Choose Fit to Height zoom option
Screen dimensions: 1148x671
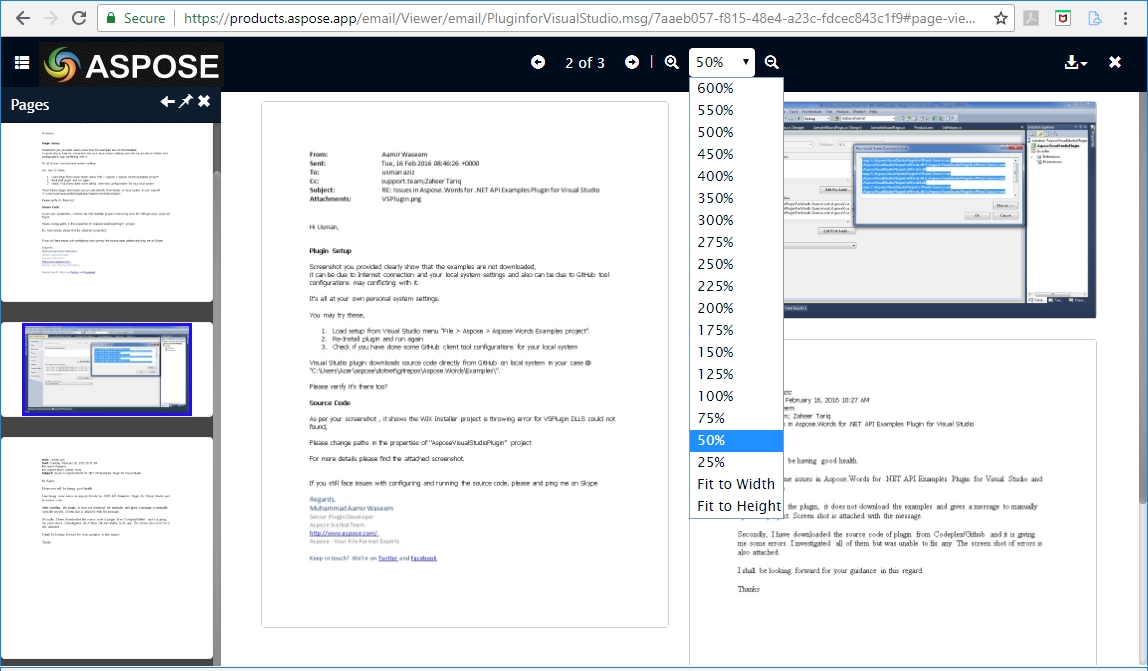point(737,506)
